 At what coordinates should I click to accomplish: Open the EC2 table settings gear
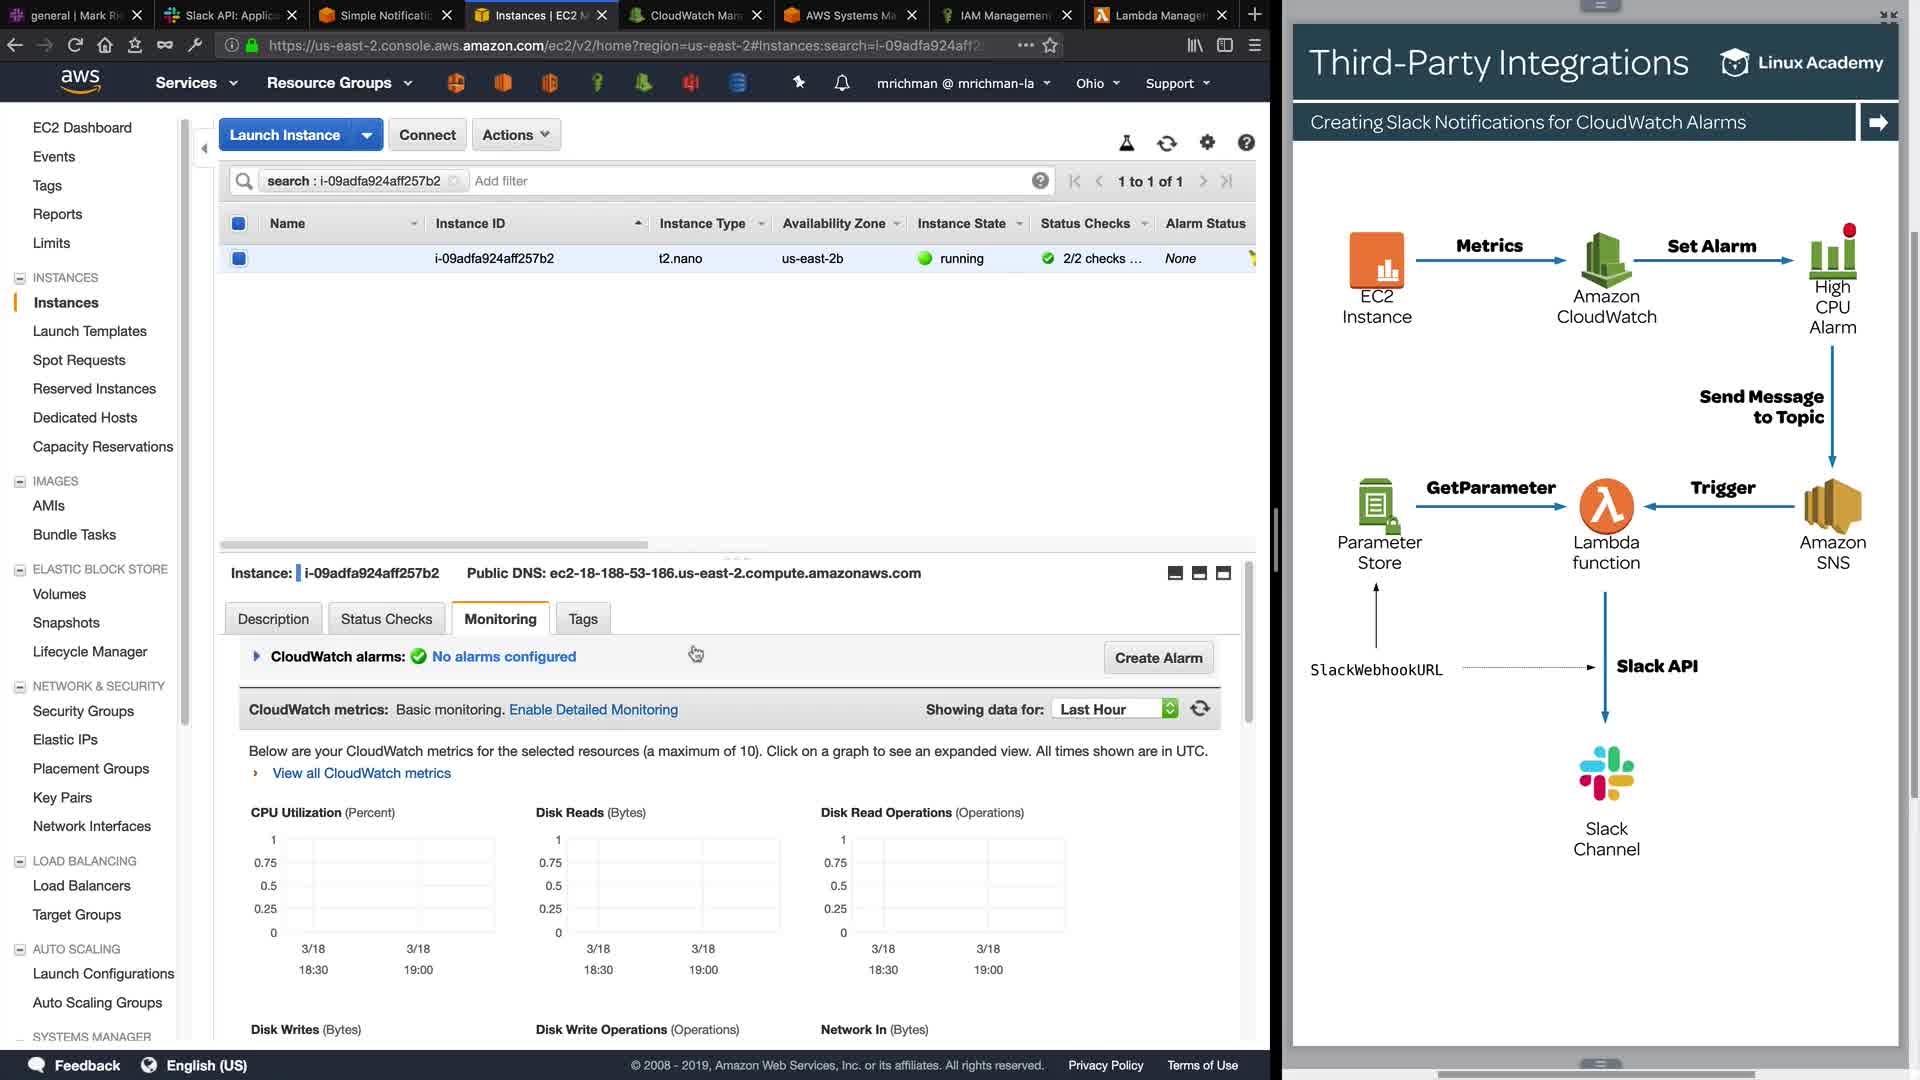(x=1207, y=143)
